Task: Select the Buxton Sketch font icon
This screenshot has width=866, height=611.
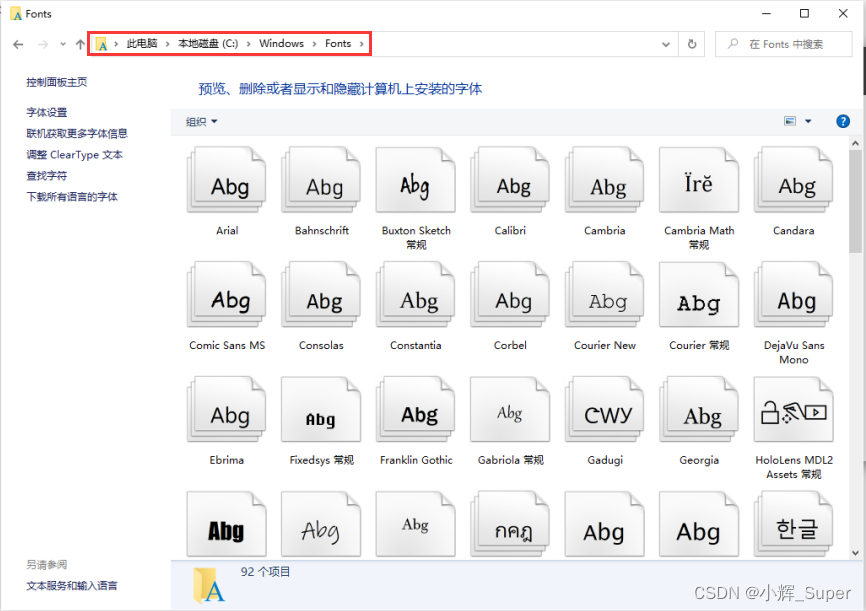Action: coord(415,180)
